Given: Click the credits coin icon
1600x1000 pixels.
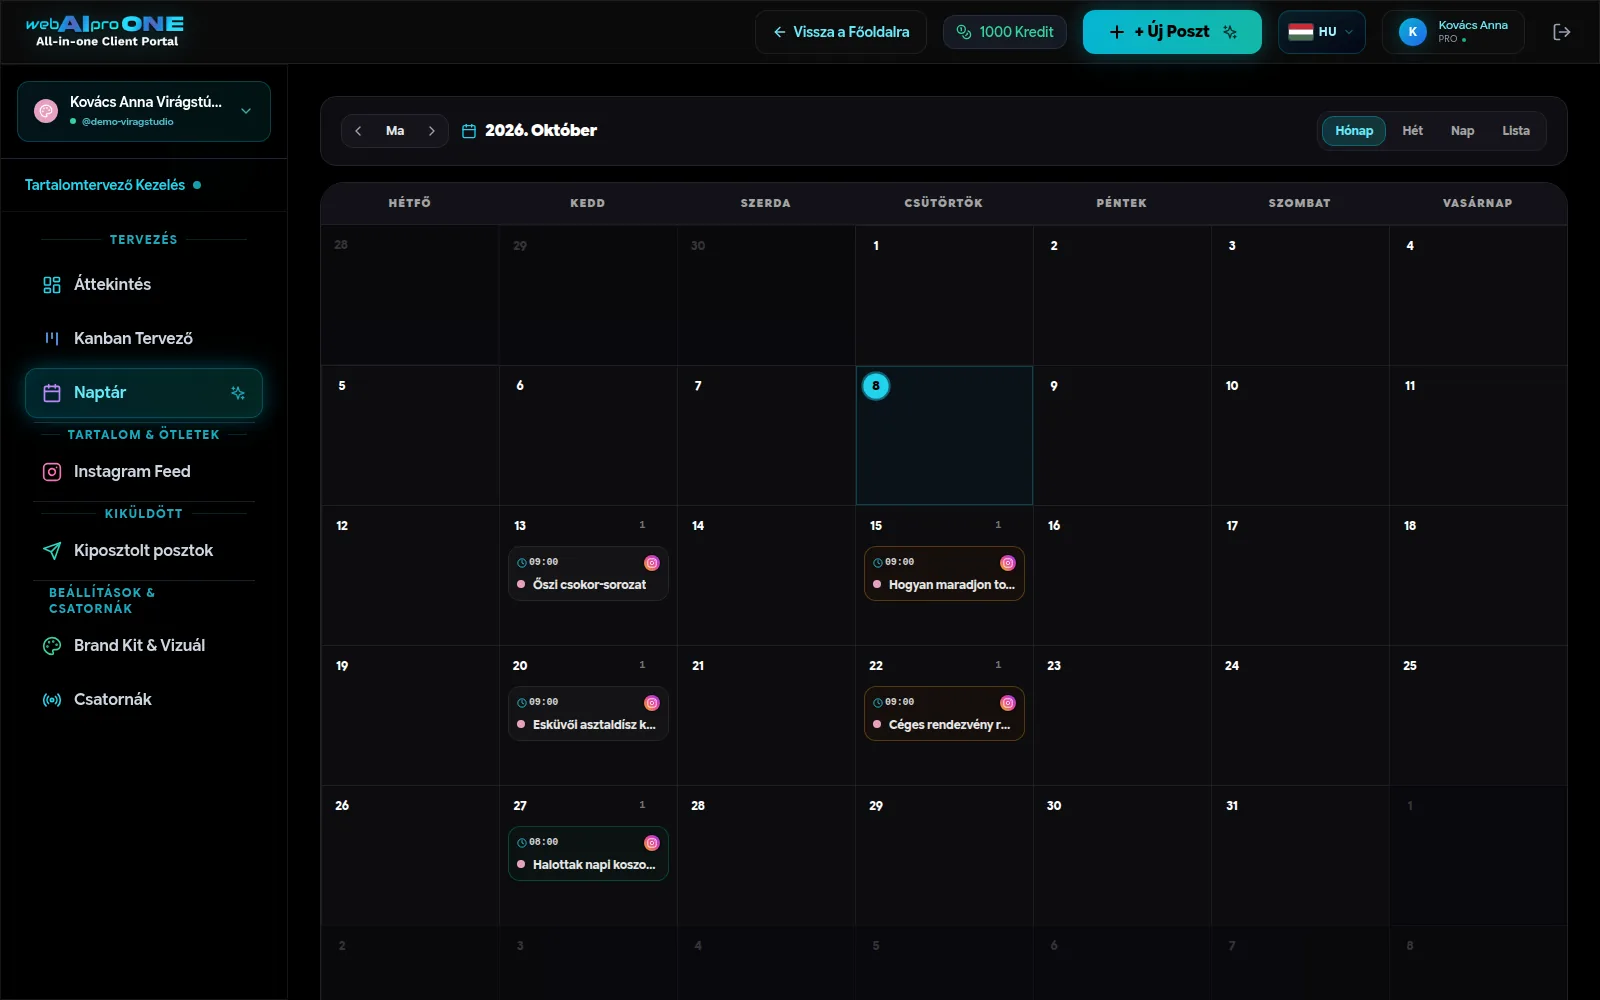Looking at the screenshot, I should click(x=964, y=32).
